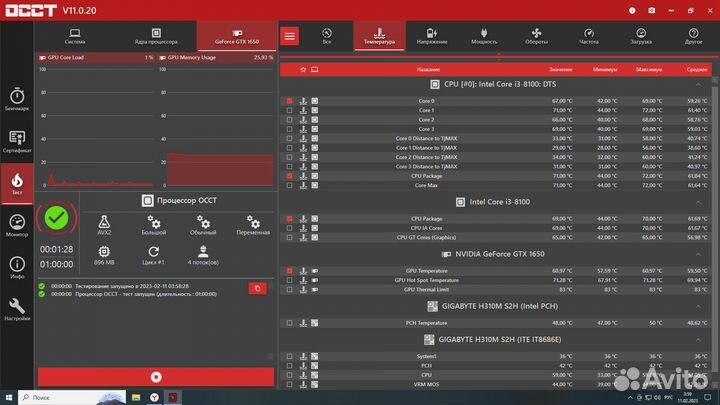The width and height of the screenshot is (720, 405).
Task: Switch to the Ядра процессора graph tab
Action: coord(155,37)
